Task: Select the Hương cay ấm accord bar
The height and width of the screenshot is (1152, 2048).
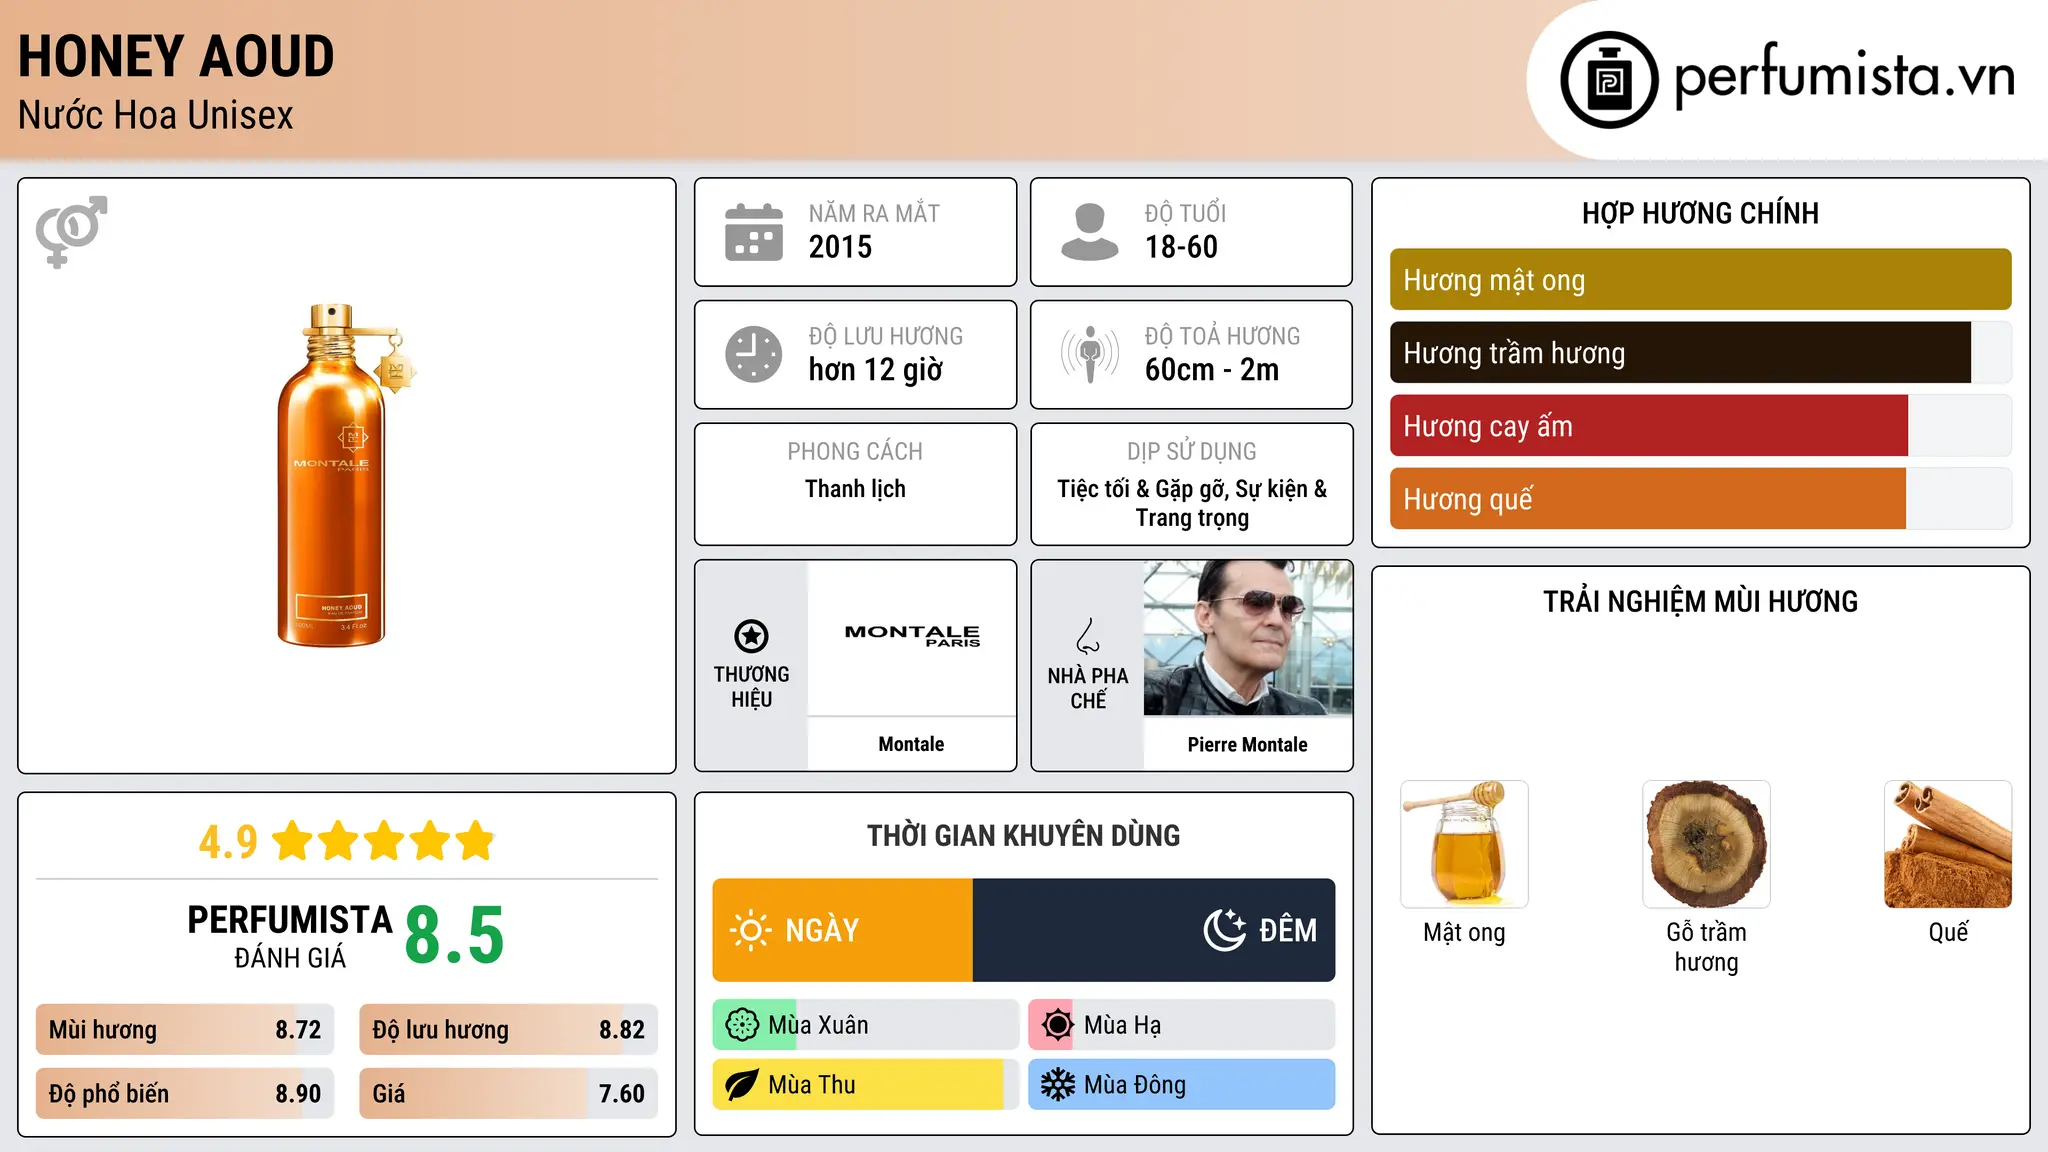Action: pos(1700,426)
